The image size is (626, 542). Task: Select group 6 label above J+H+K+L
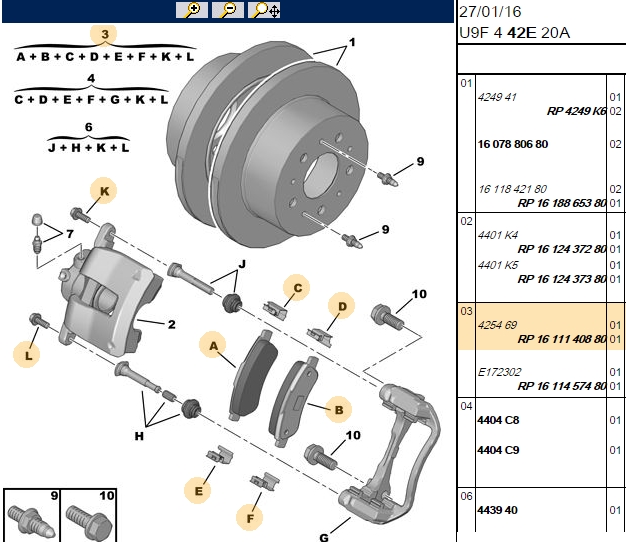coord(89,127)
